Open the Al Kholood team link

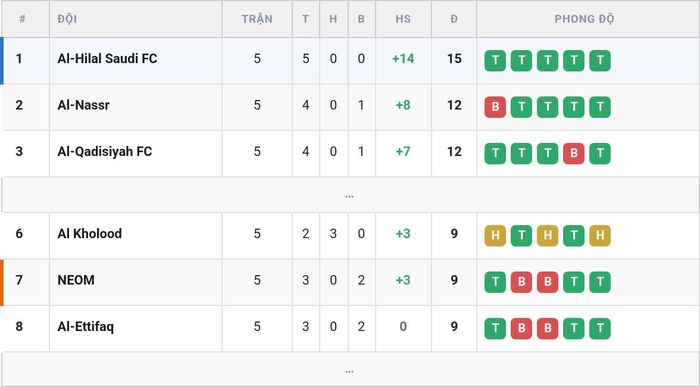tap(90, 233)
